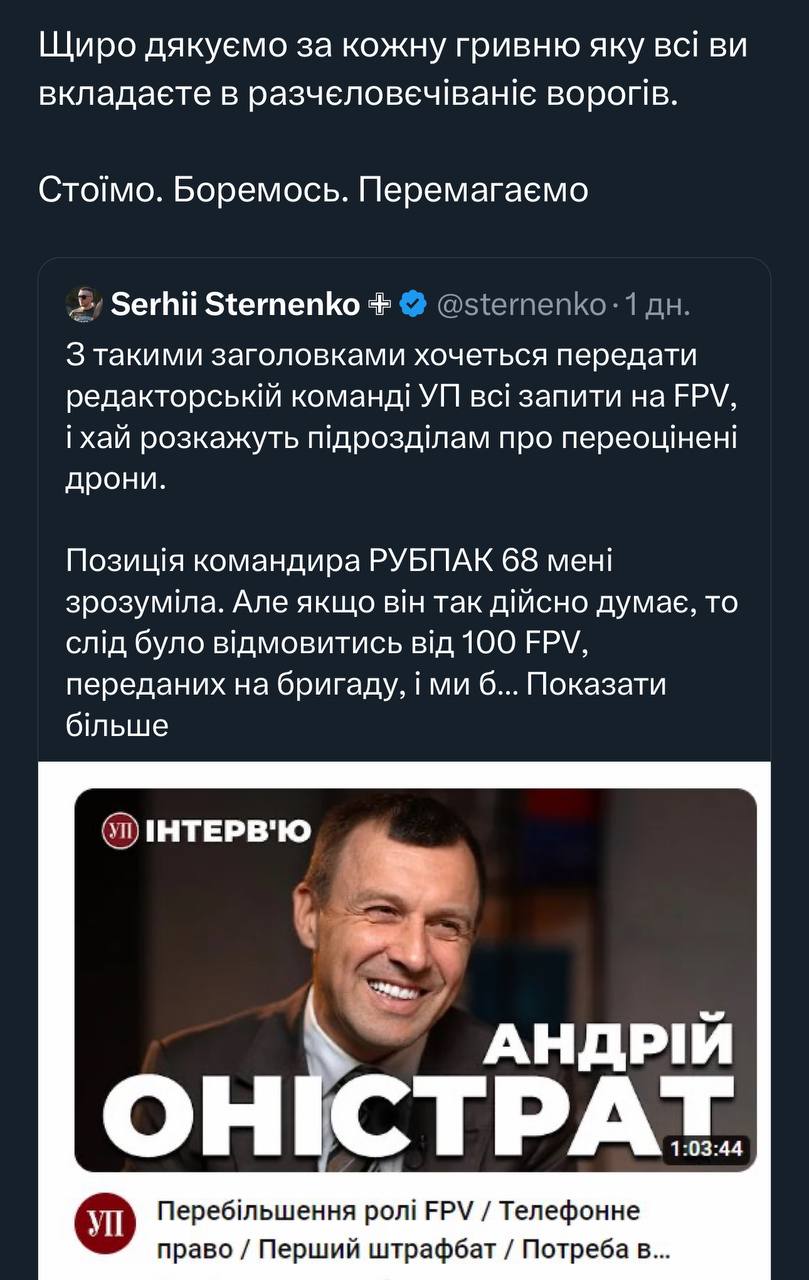Image resolution: width=809 pixels, height=1280 pixels.
Task: Open the @sternenko handle link
Action: pos(521,304)
